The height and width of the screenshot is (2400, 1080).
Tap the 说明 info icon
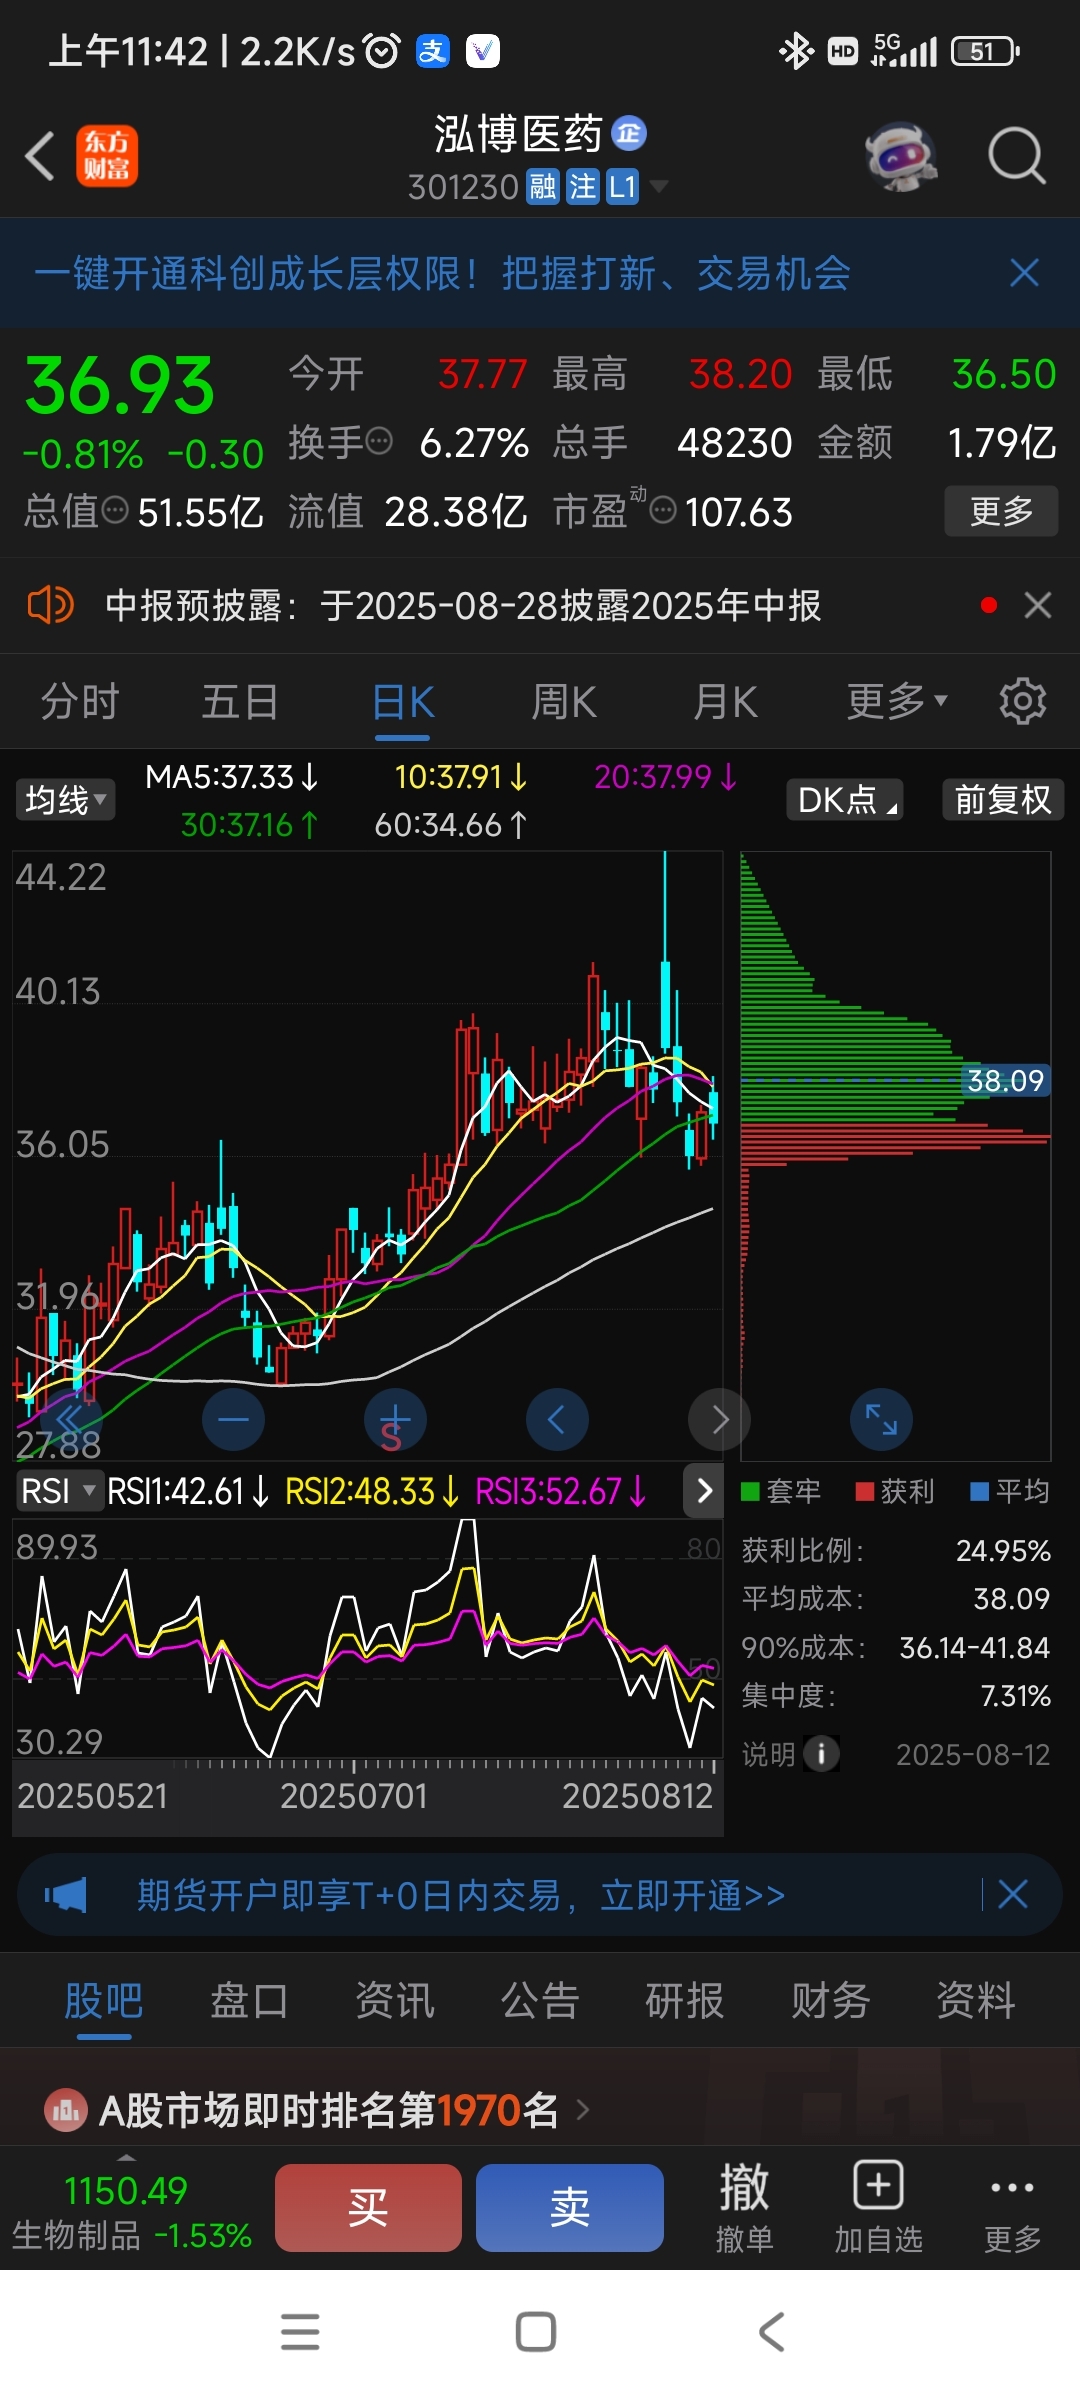[821, 1753]
